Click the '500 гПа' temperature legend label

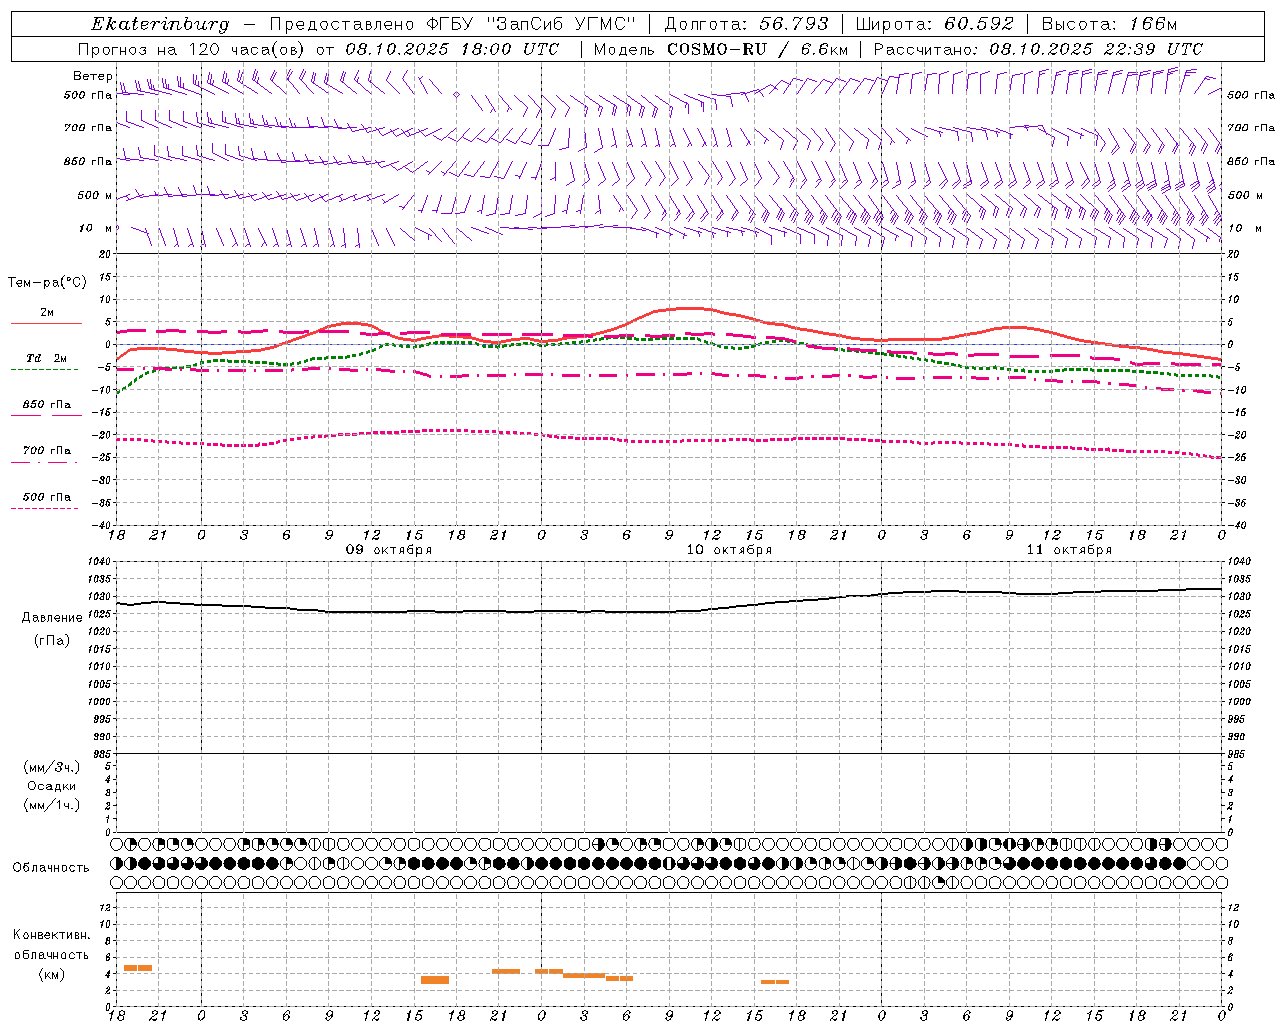[x=47, y=497]
